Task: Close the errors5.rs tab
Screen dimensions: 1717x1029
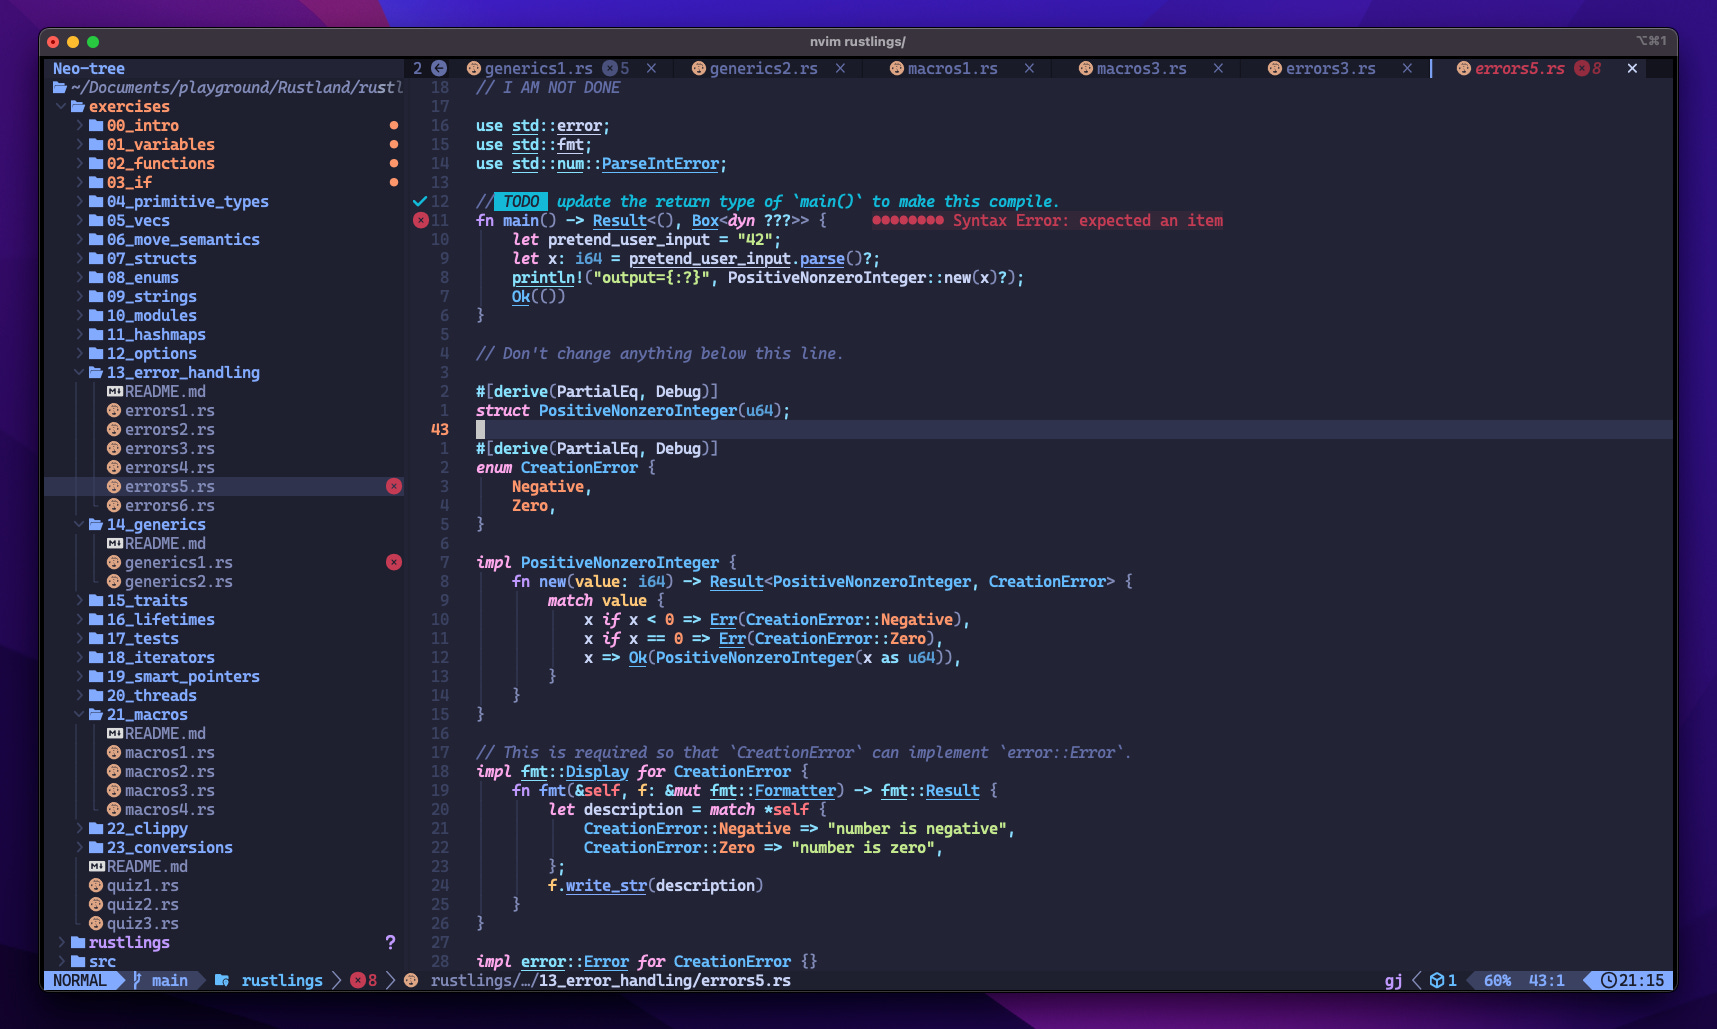Action: coord(1632,68)
